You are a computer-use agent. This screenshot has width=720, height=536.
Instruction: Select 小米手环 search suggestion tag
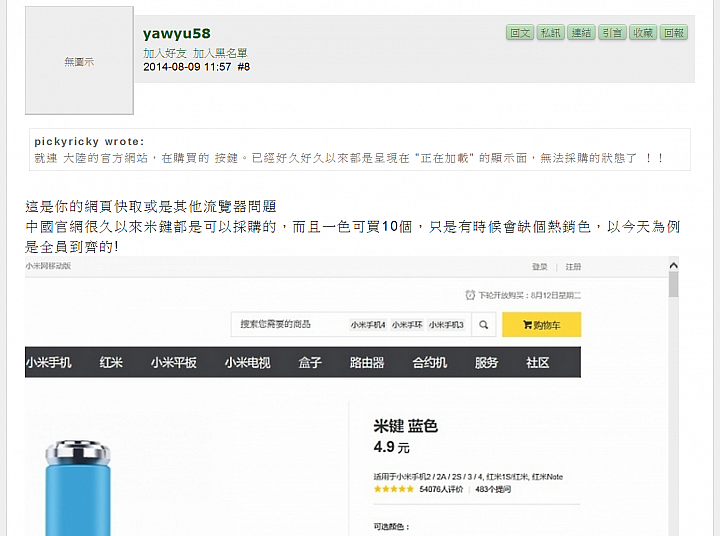(x=407, y=325)
